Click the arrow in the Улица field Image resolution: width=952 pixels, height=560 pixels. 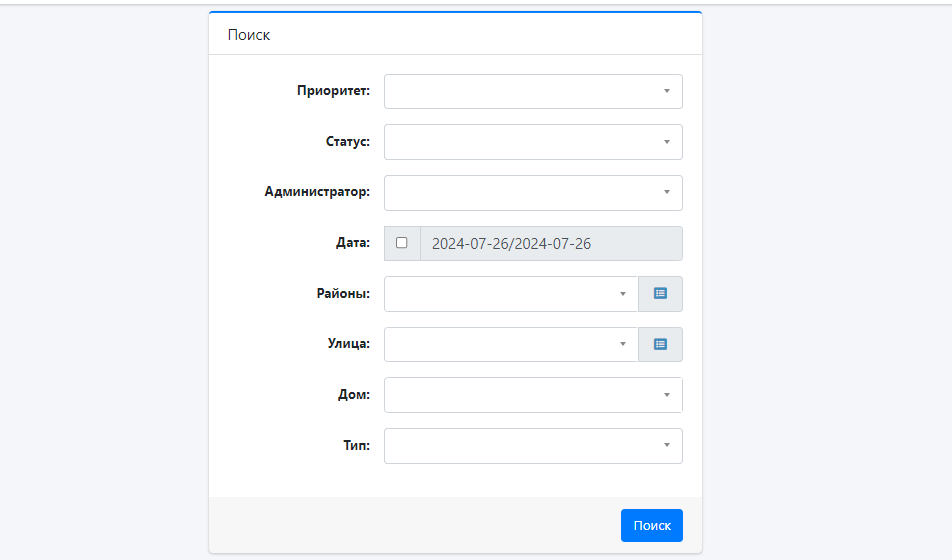click(x=622, y=344)
